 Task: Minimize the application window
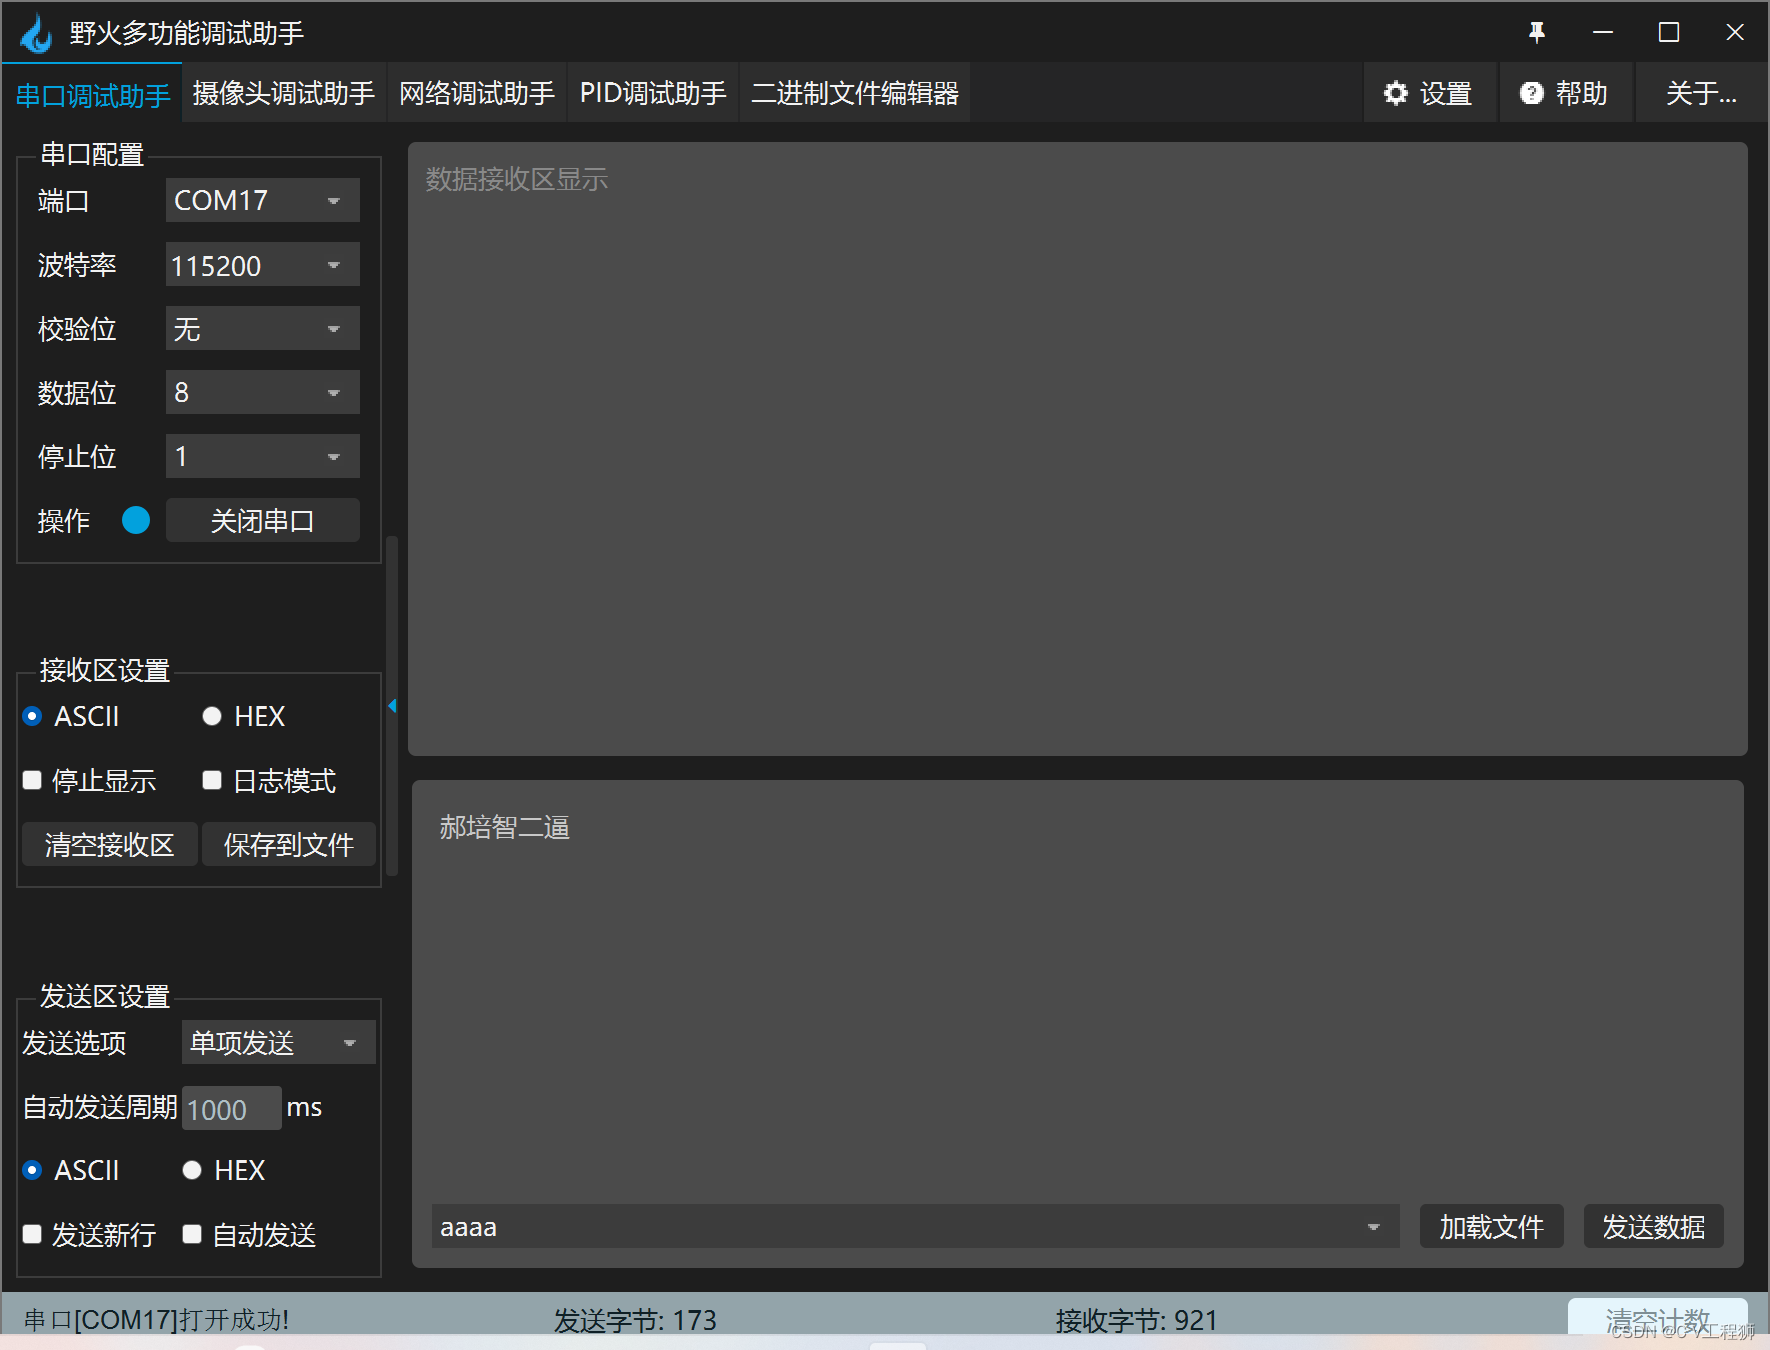click(x=1603, y=33)
